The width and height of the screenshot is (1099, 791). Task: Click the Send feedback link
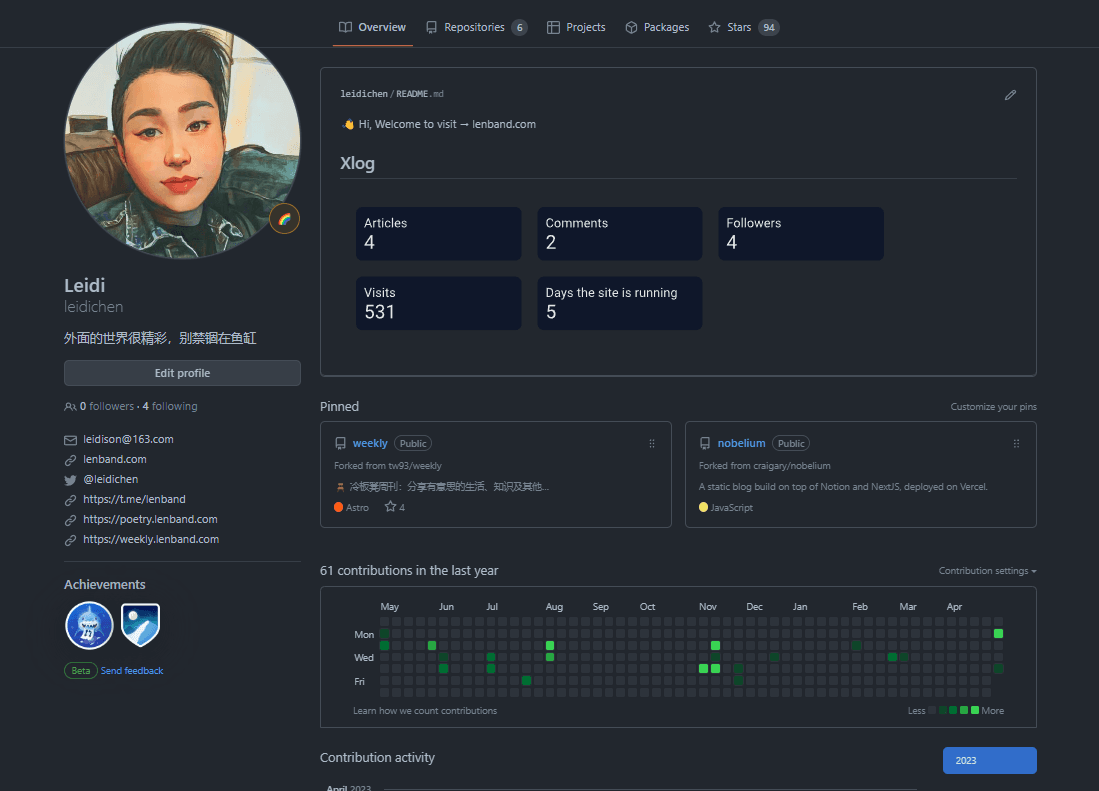[132, 670]
